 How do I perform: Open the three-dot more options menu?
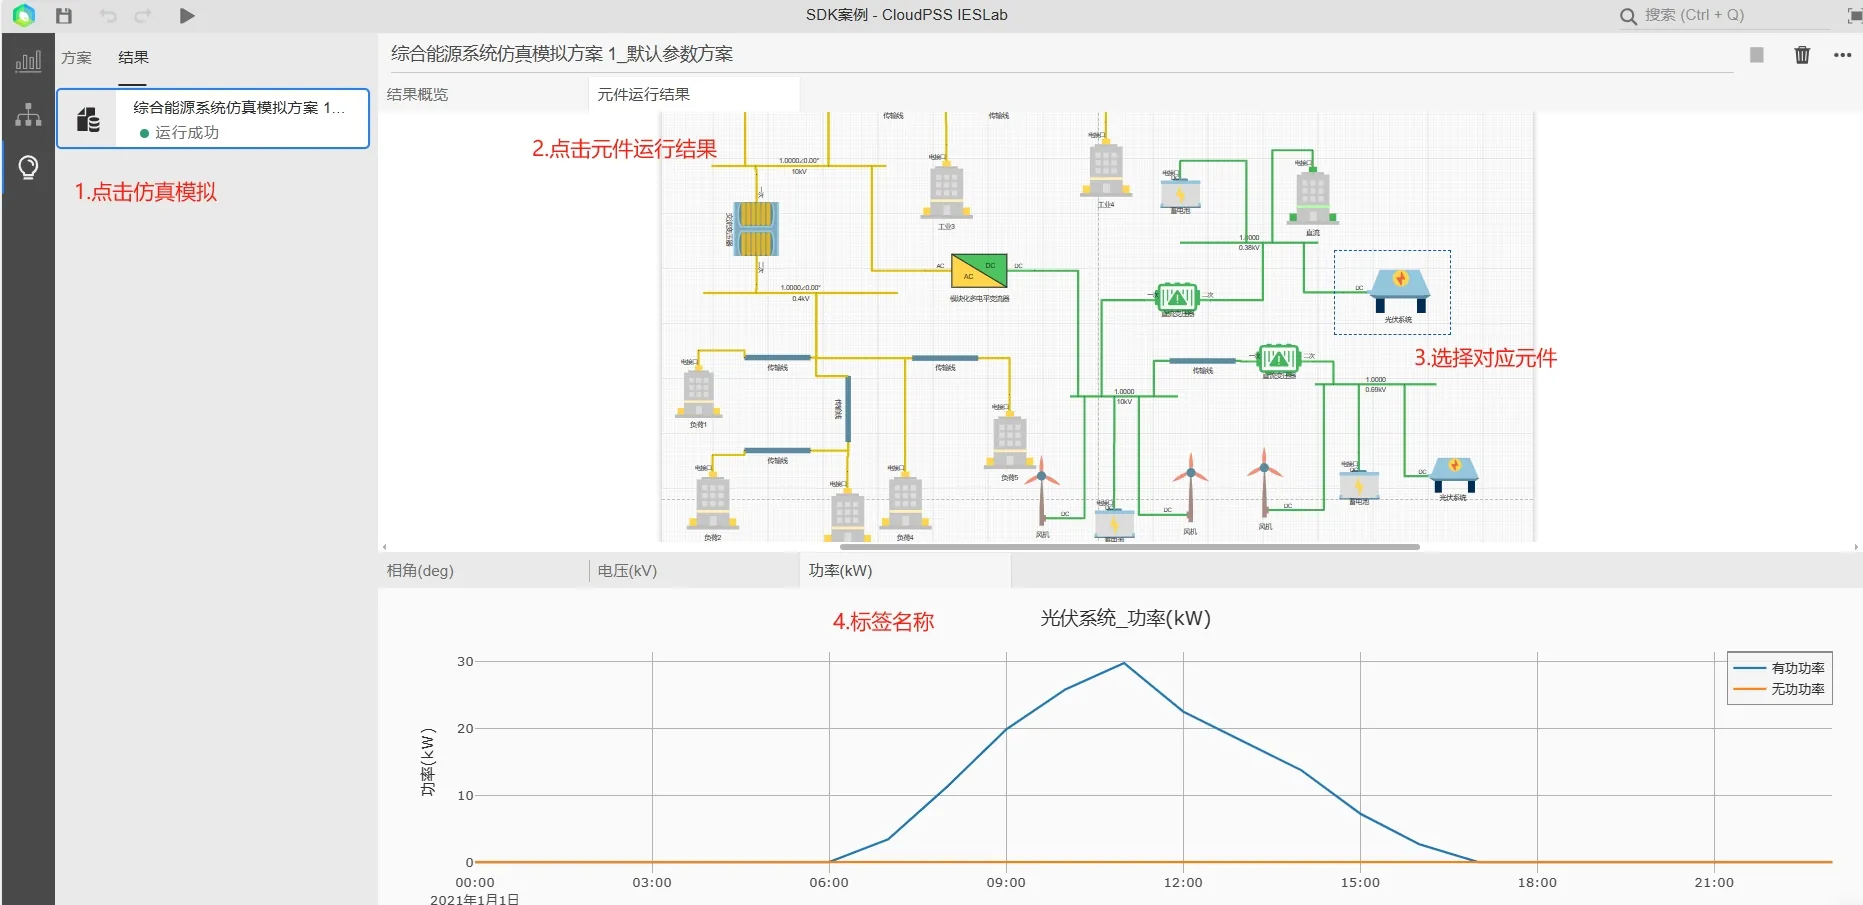(1843, 55)
